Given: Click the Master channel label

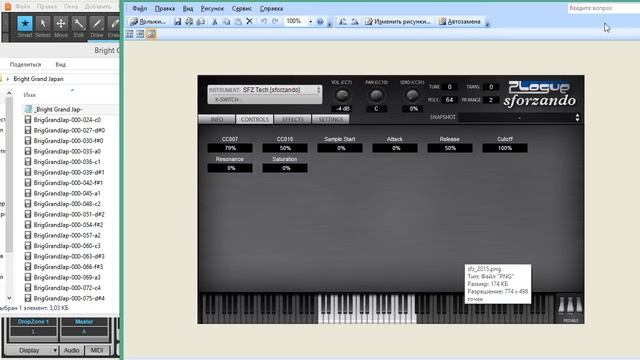Looking at the screenshot, I should click(84, 322).
